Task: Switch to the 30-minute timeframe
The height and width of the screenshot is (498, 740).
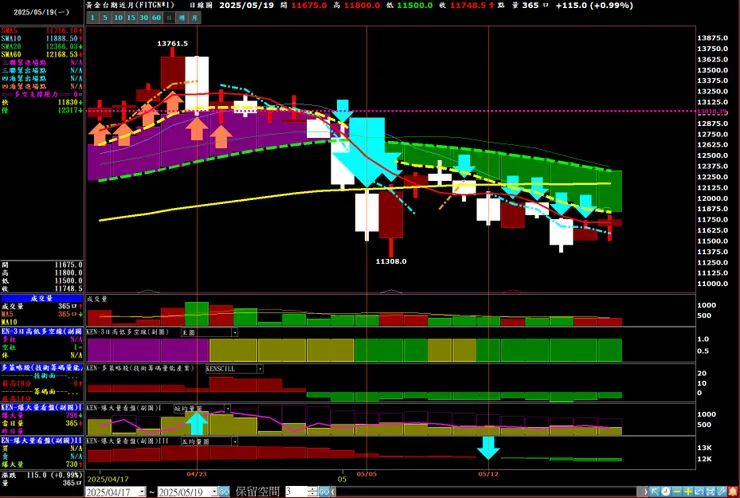Action: (144, 18)
